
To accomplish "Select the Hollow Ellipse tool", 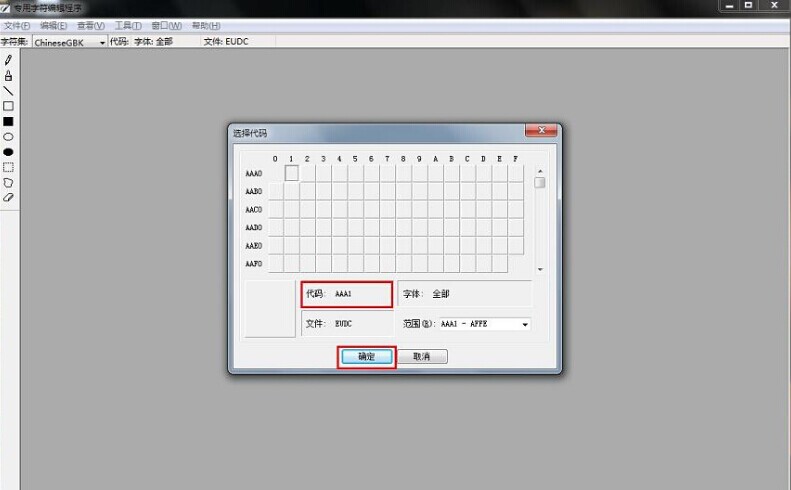I will tap(8, 137).
